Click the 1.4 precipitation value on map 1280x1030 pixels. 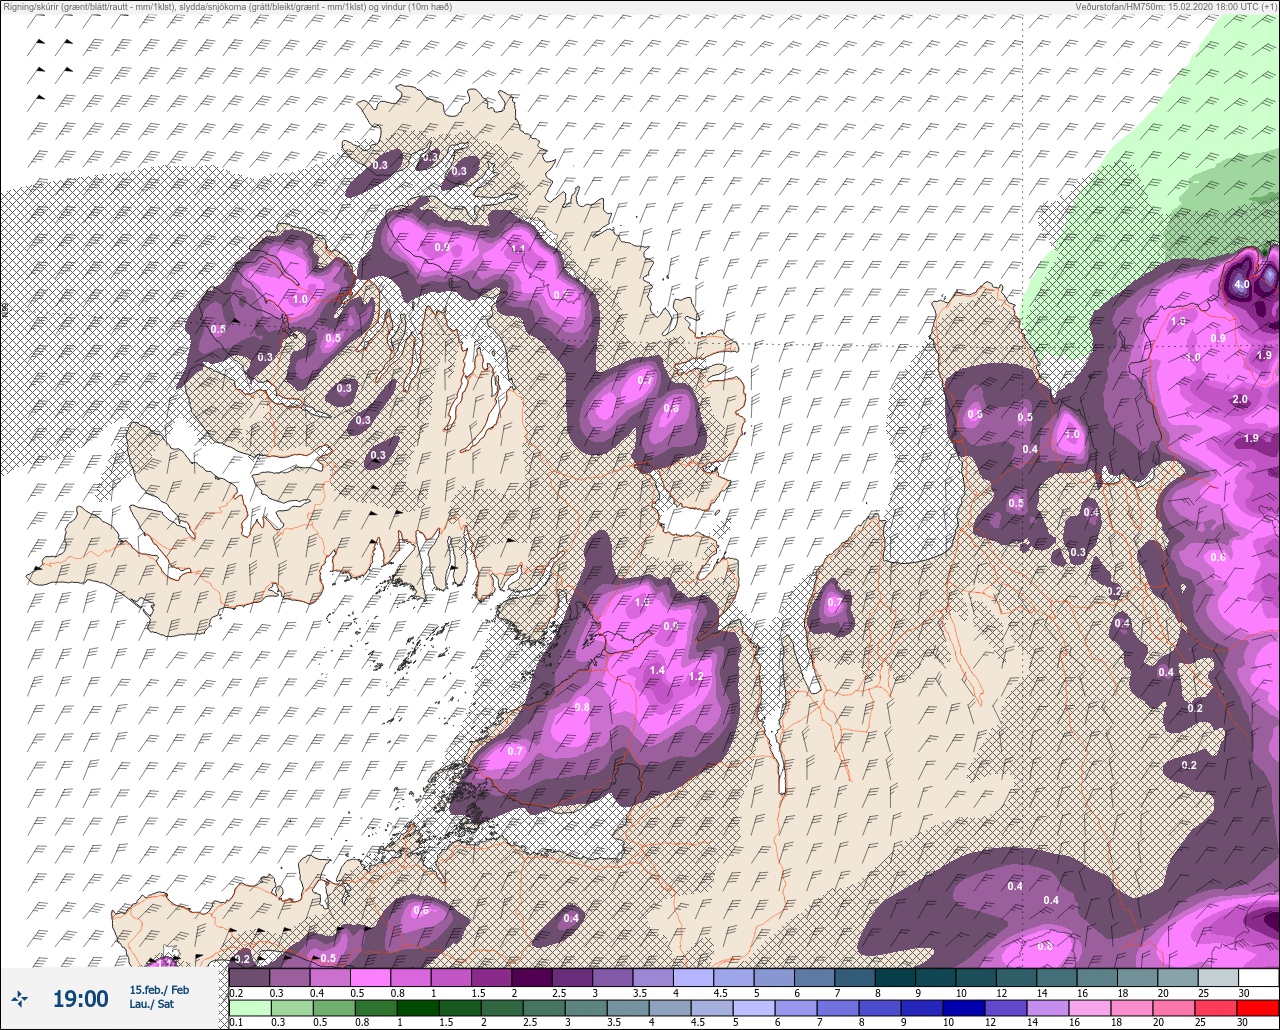click(x=657, y=670)
